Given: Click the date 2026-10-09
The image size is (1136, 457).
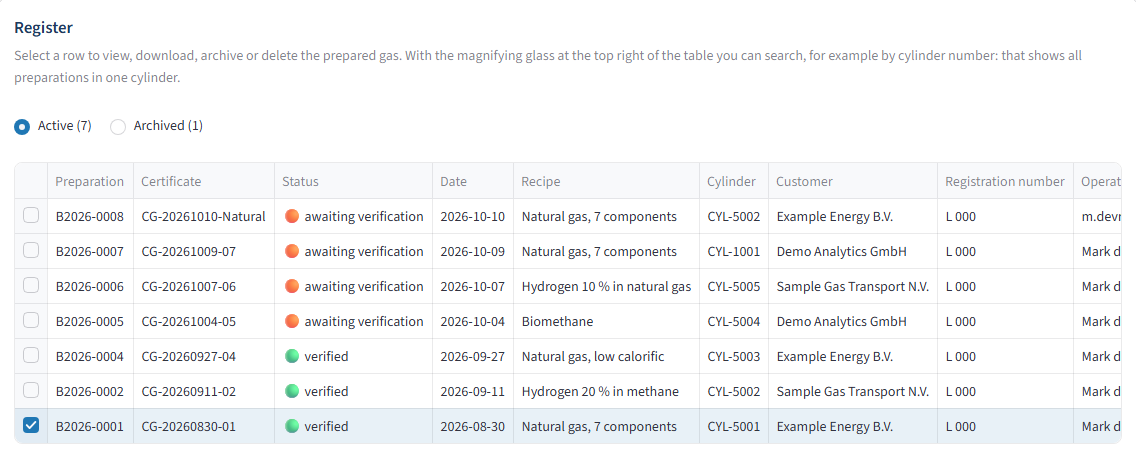Looking at the screenshot, I should coord(472,251).
